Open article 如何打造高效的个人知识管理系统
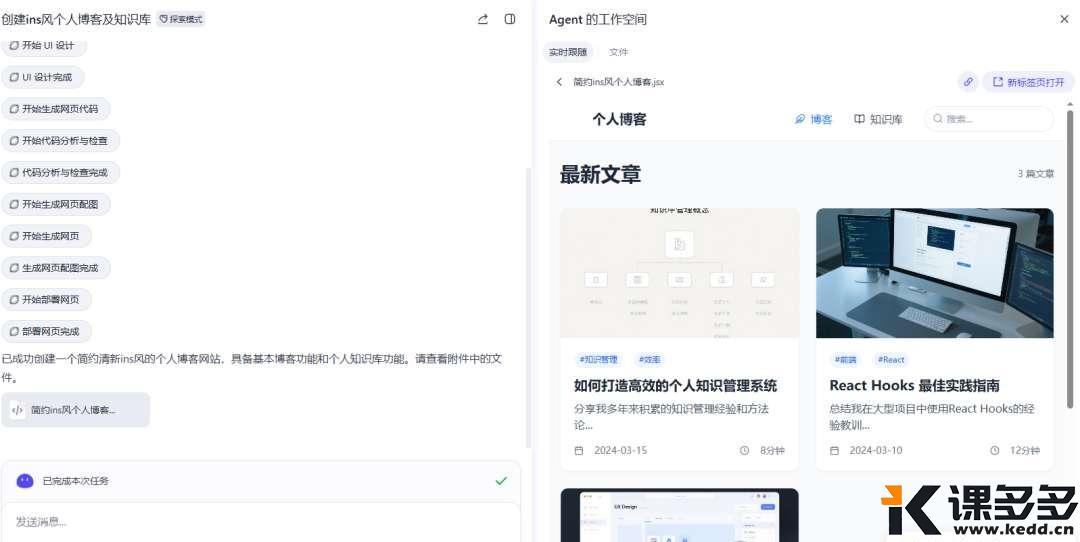 pyautogui.click(x=675, y=386)
